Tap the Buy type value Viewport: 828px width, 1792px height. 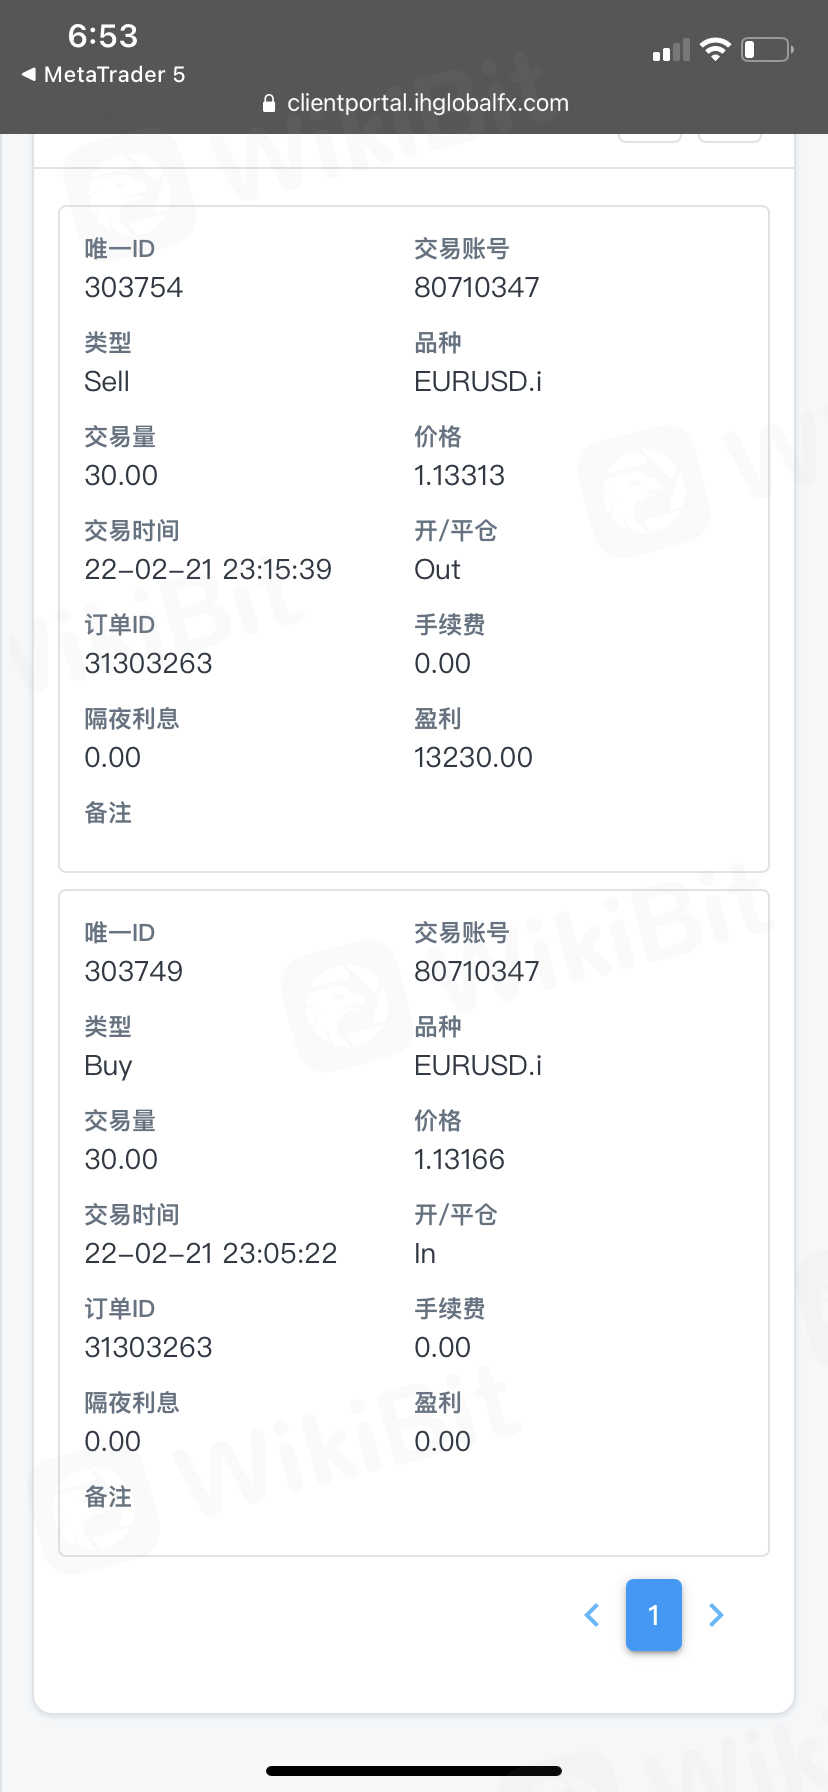pyautogui.click(x=108, y=1066)
